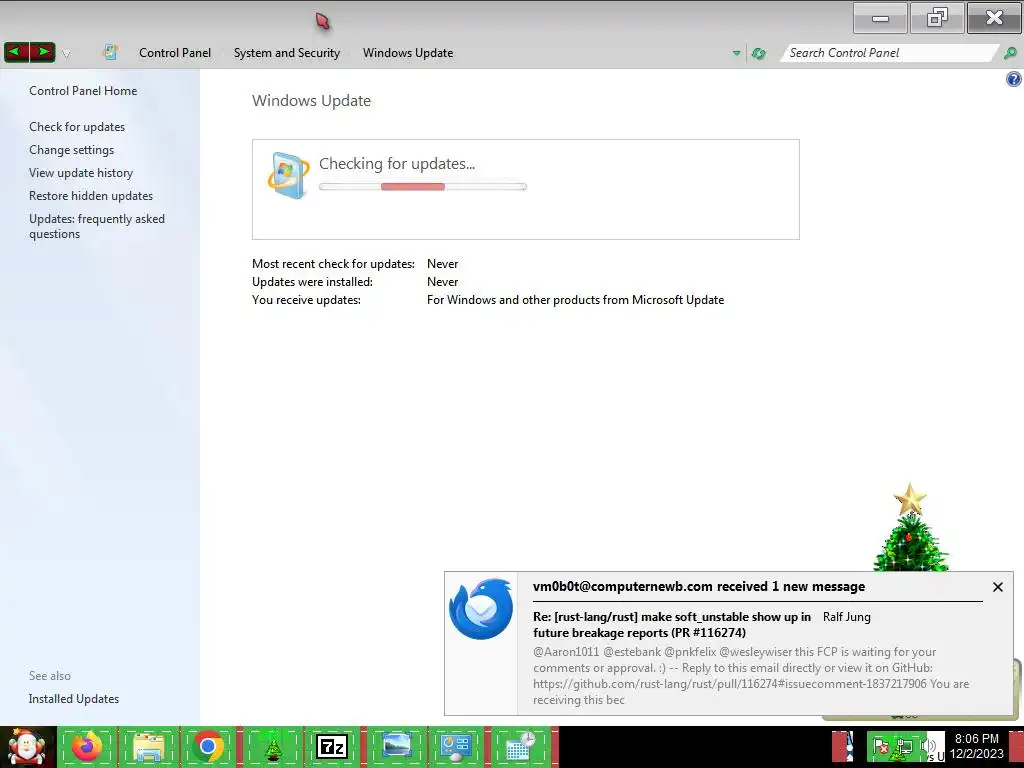This screenshot has height=768, width=1024.
Task: Click the Christmas tree desktop decoration
Action: point(910,528)
